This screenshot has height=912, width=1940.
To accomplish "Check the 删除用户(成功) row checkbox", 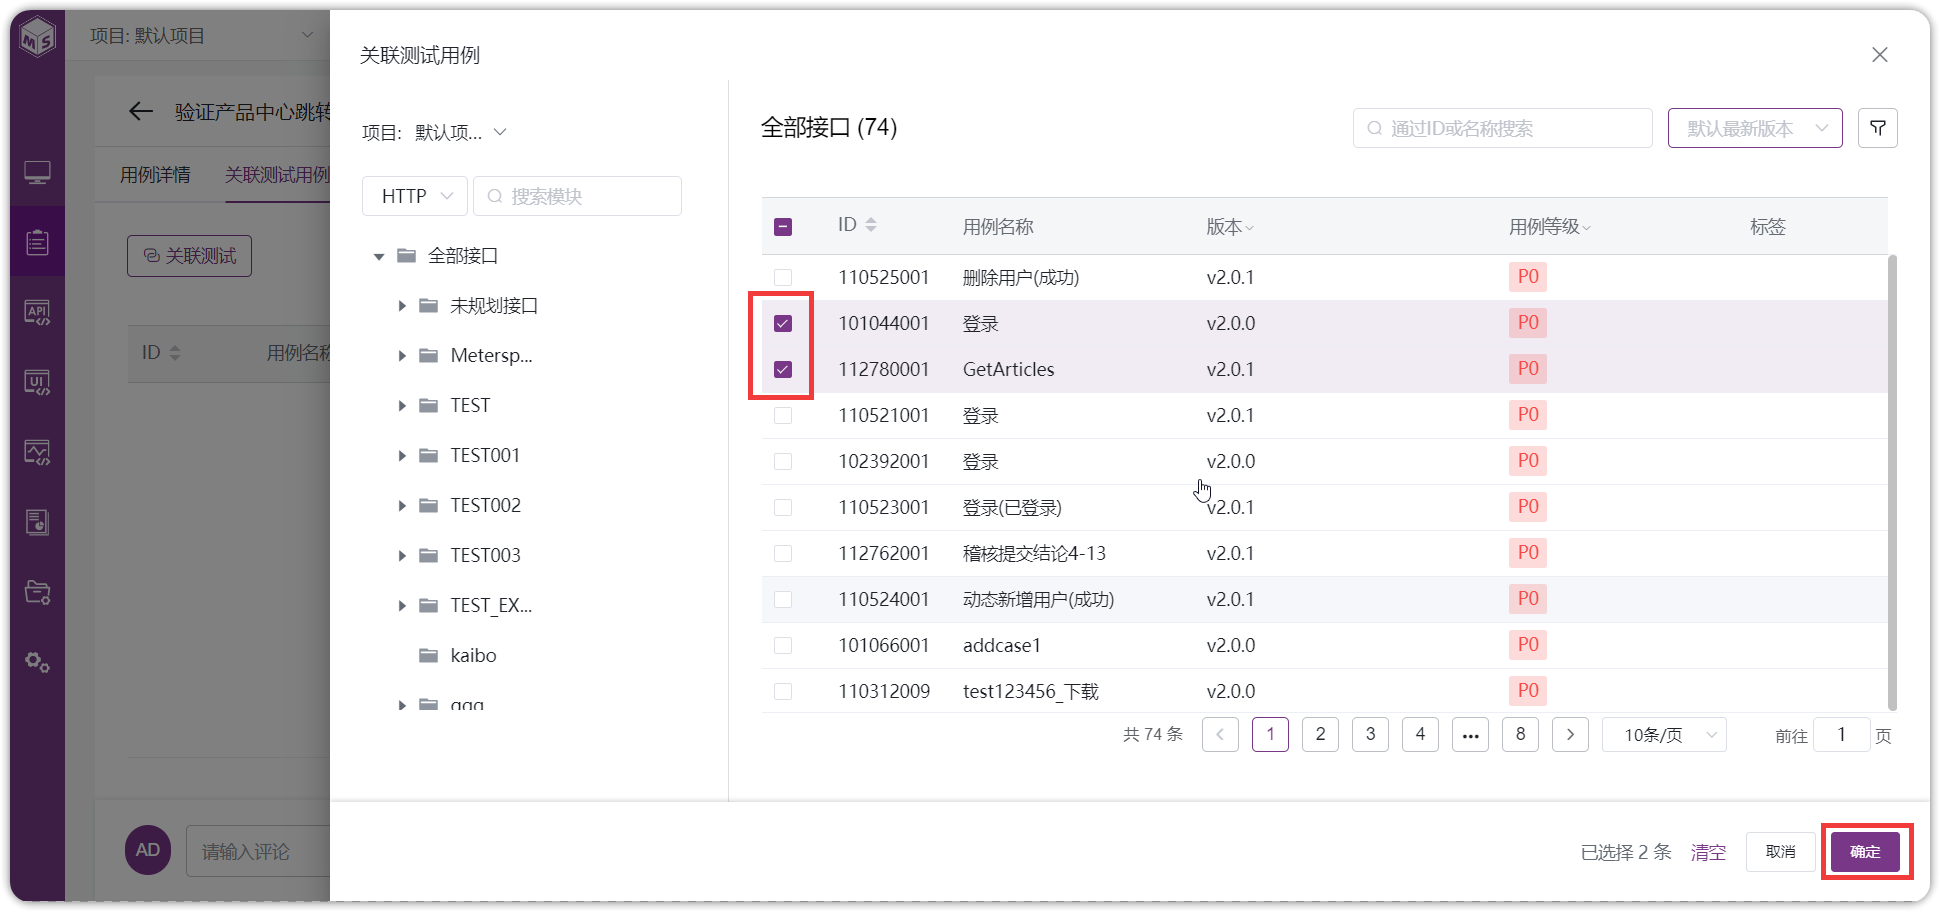I will tap(783, 277).
